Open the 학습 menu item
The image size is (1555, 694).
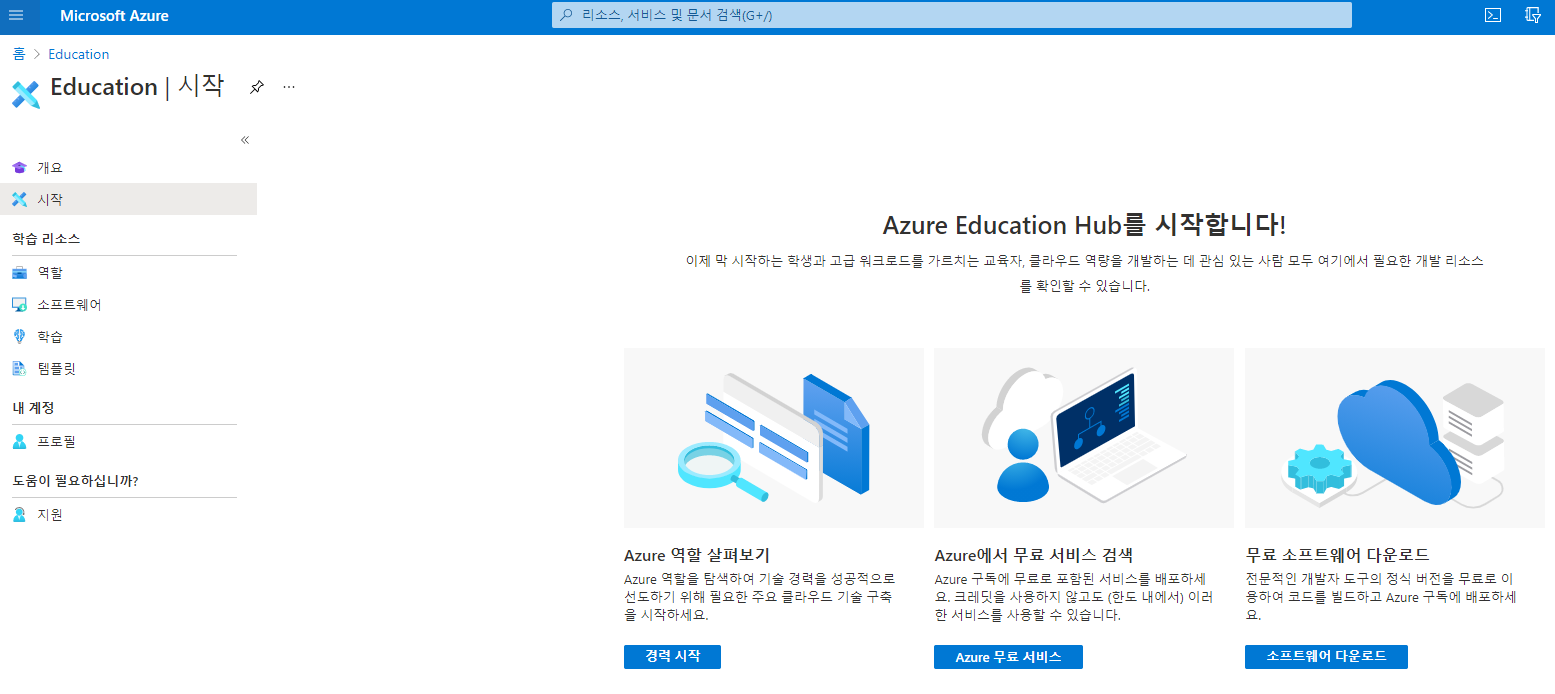pyautogui.click(x=128, y=337)
